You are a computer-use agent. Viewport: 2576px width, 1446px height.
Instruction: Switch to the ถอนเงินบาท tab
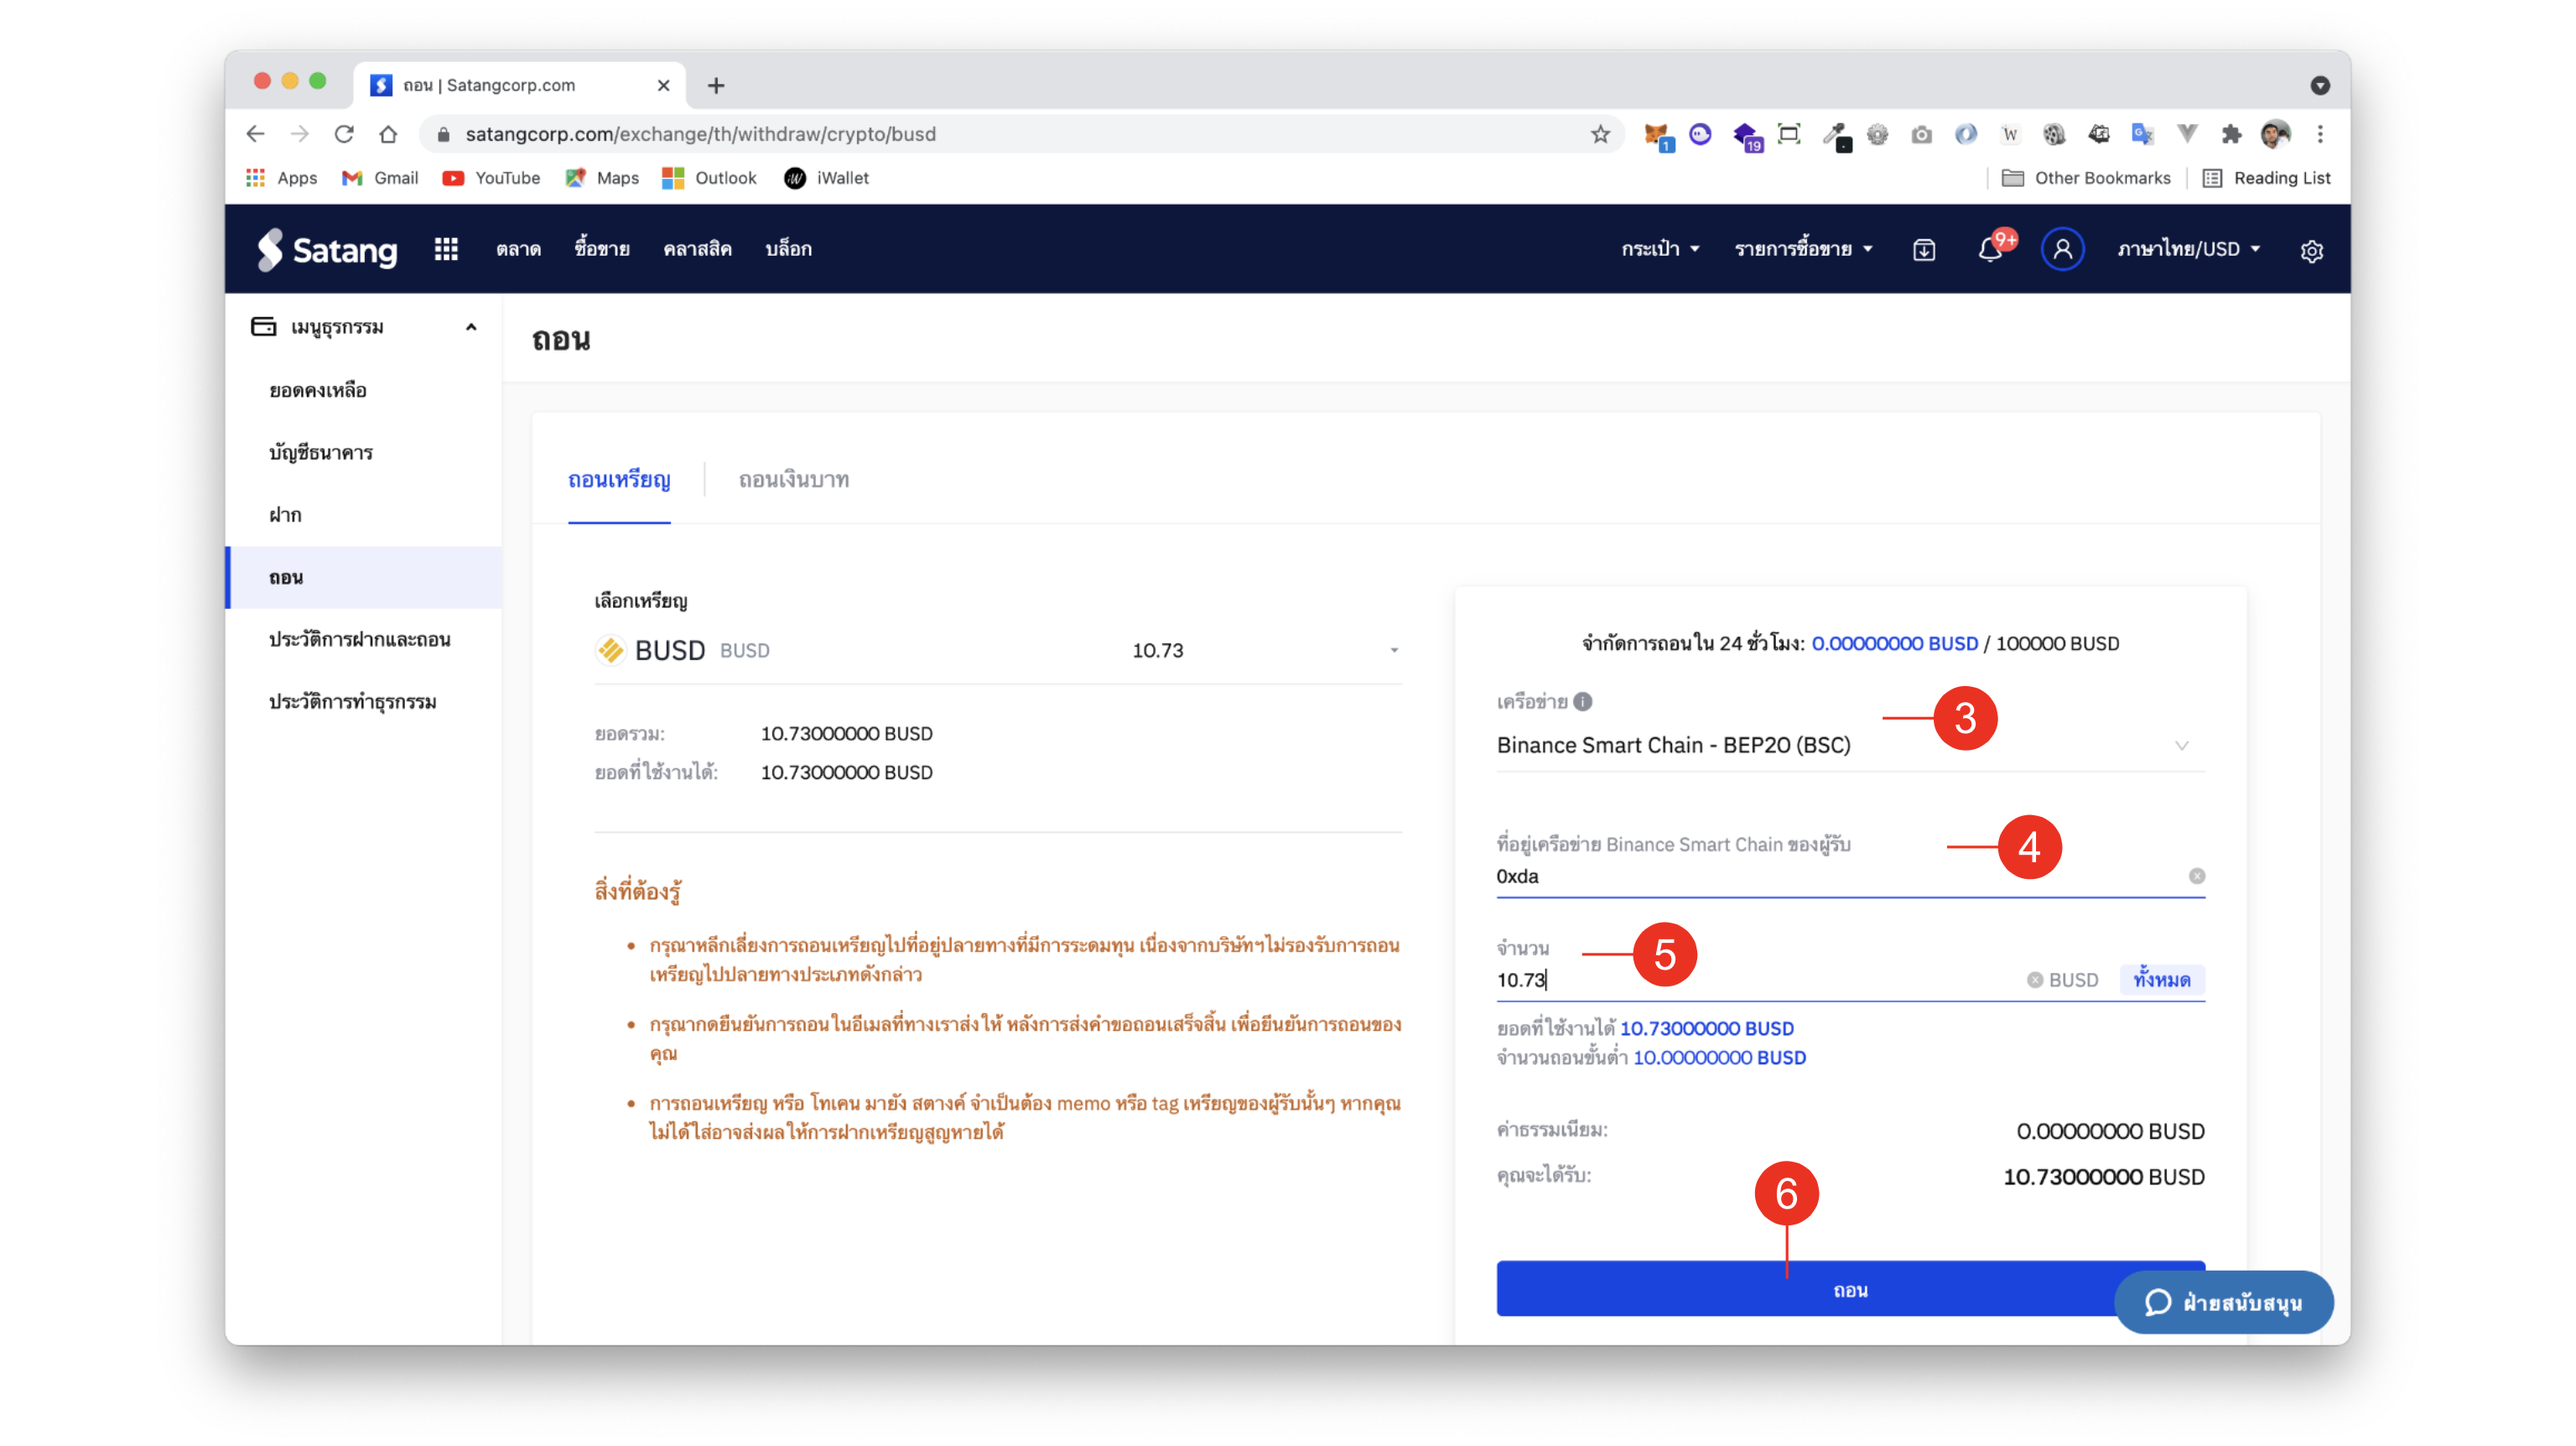click(794, 480)
